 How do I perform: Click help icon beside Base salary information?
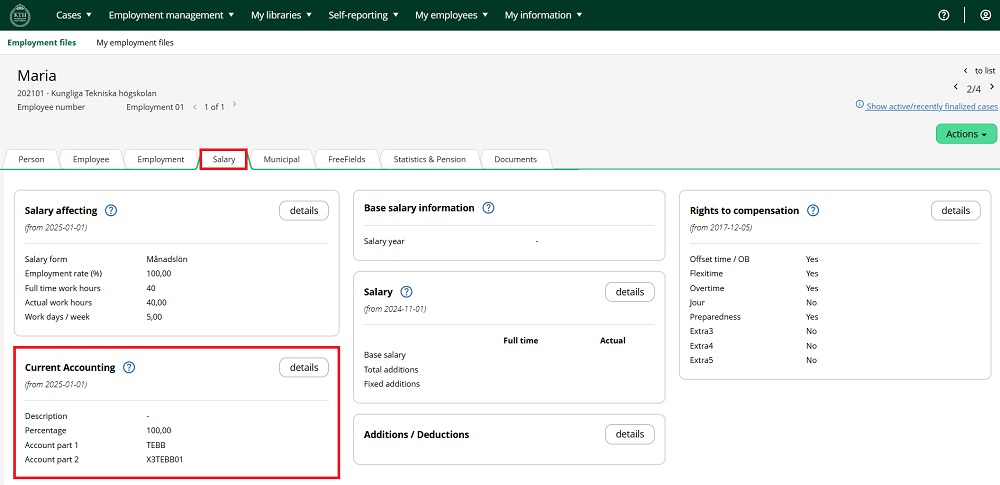488,208
